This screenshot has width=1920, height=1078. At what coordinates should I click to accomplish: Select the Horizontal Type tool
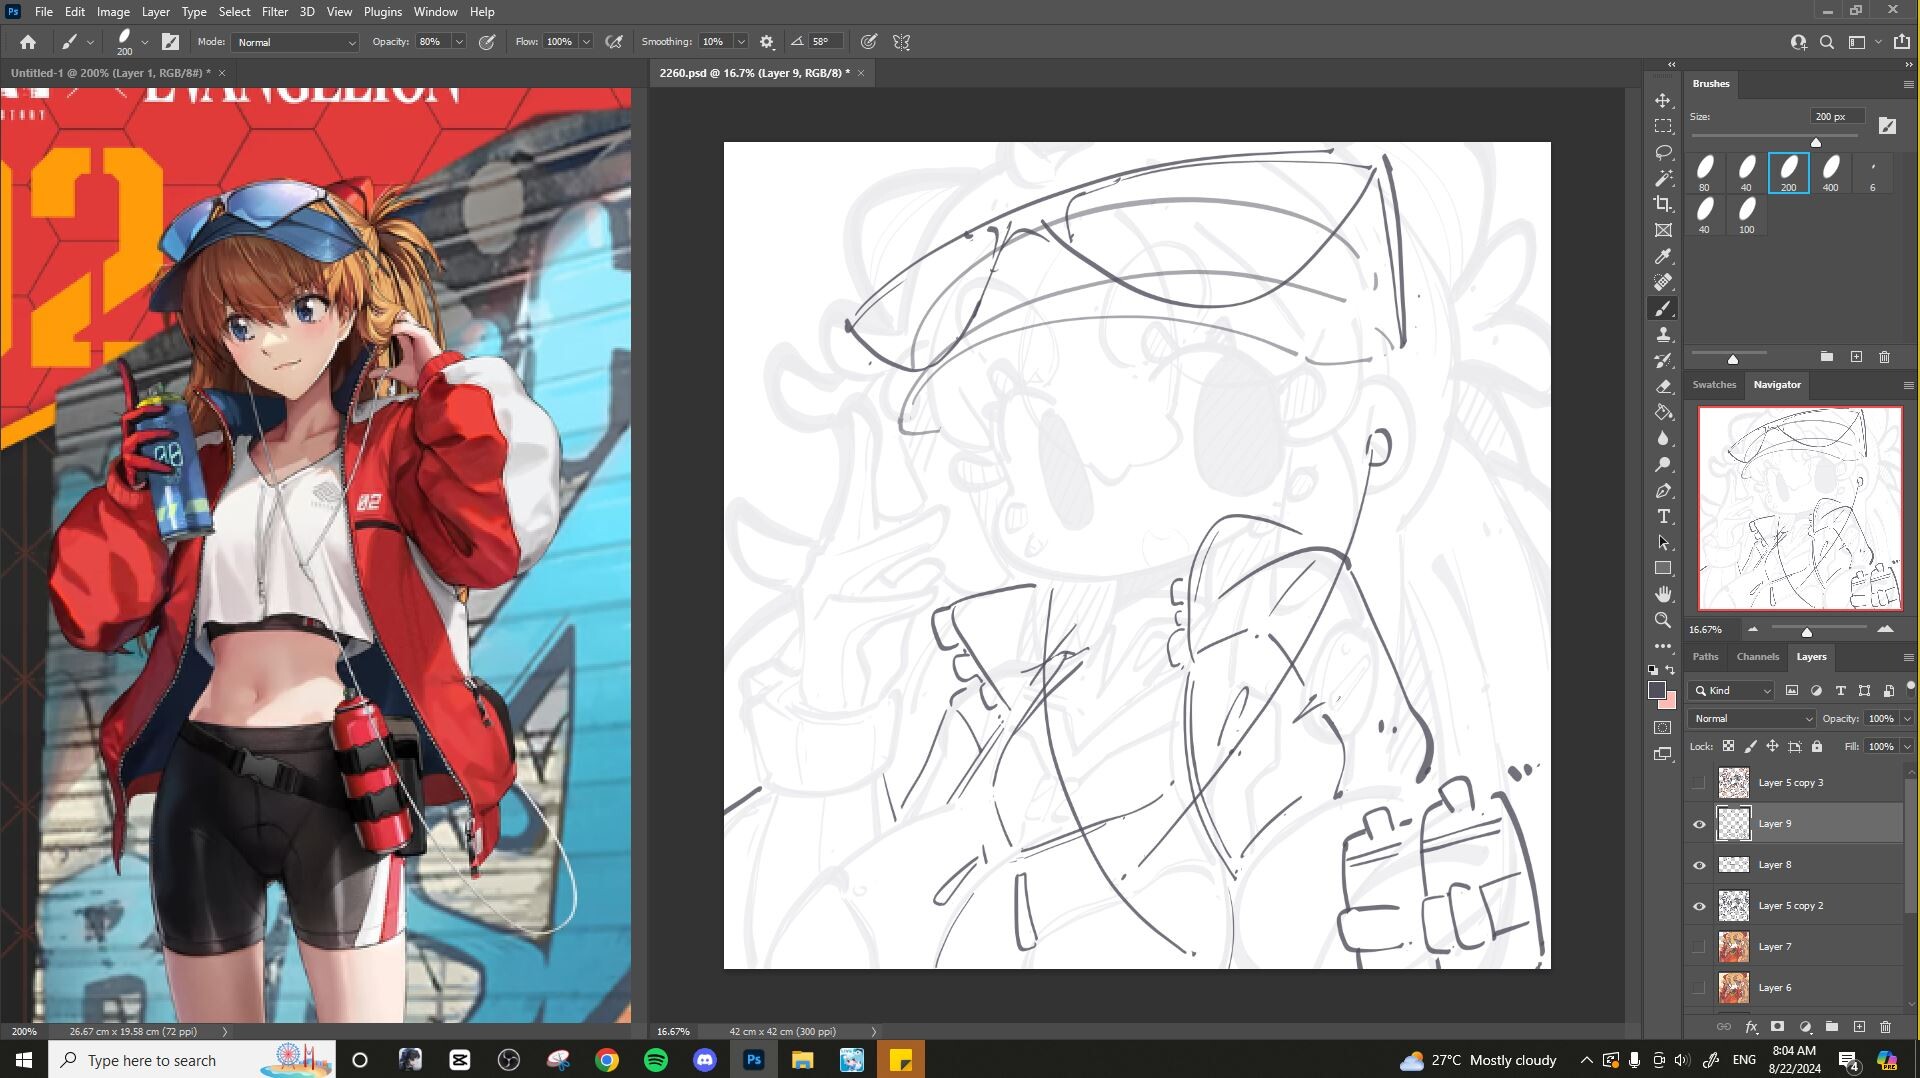click(1663, 517)
